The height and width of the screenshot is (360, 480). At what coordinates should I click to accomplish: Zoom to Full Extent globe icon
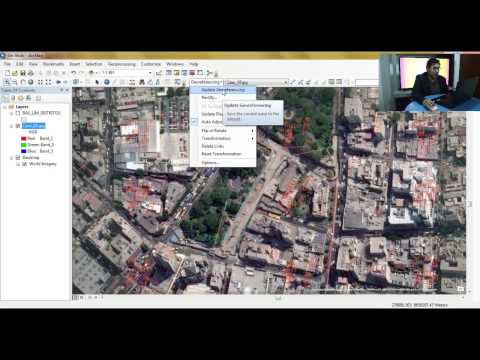[x=31, y=82]
